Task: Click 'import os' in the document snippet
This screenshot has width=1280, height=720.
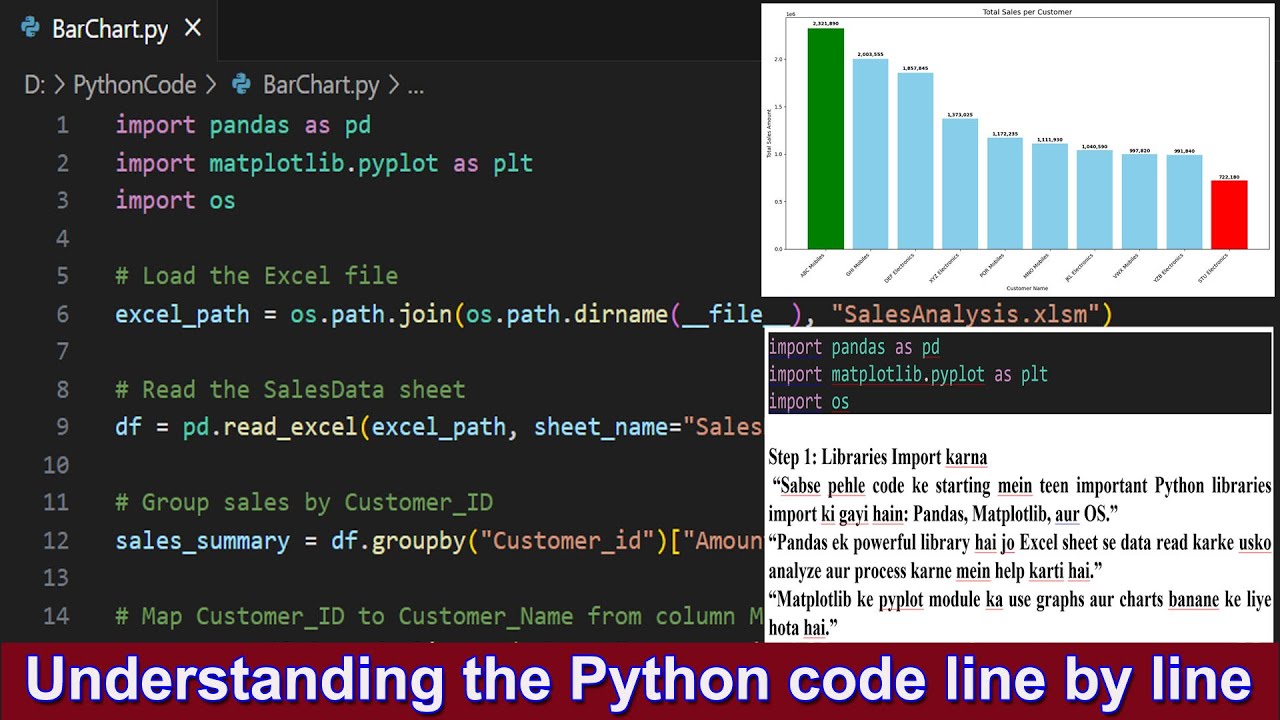Action: click(x=808, y=402)
